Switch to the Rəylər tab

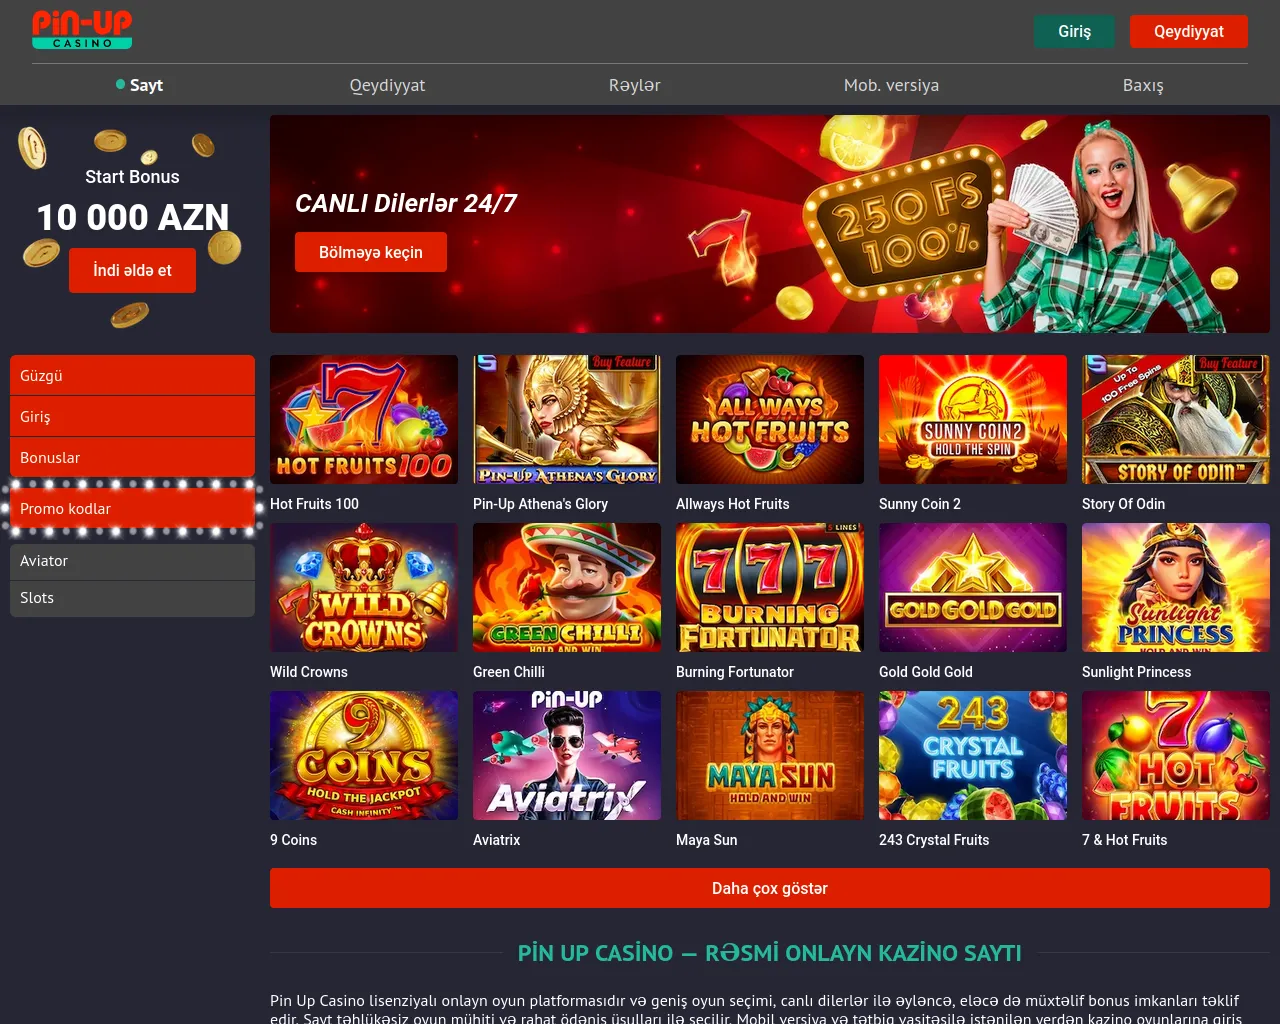635,85
